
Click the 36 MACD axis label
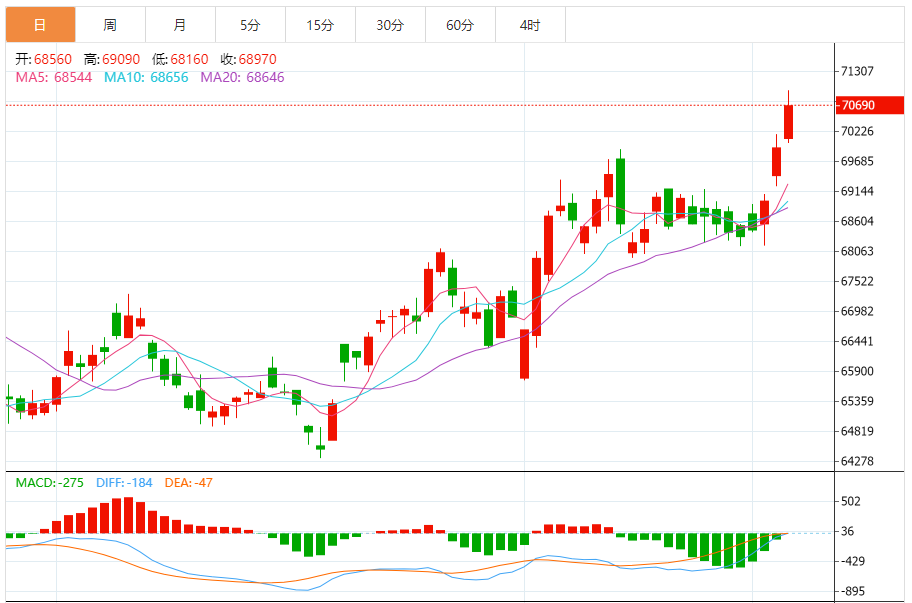pyautogui.click(x=847, y=531)
